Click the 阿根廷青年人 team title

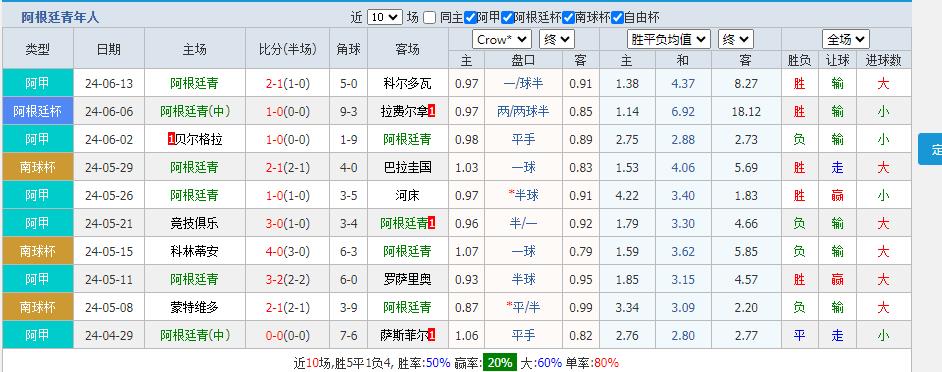coord(60,18)
